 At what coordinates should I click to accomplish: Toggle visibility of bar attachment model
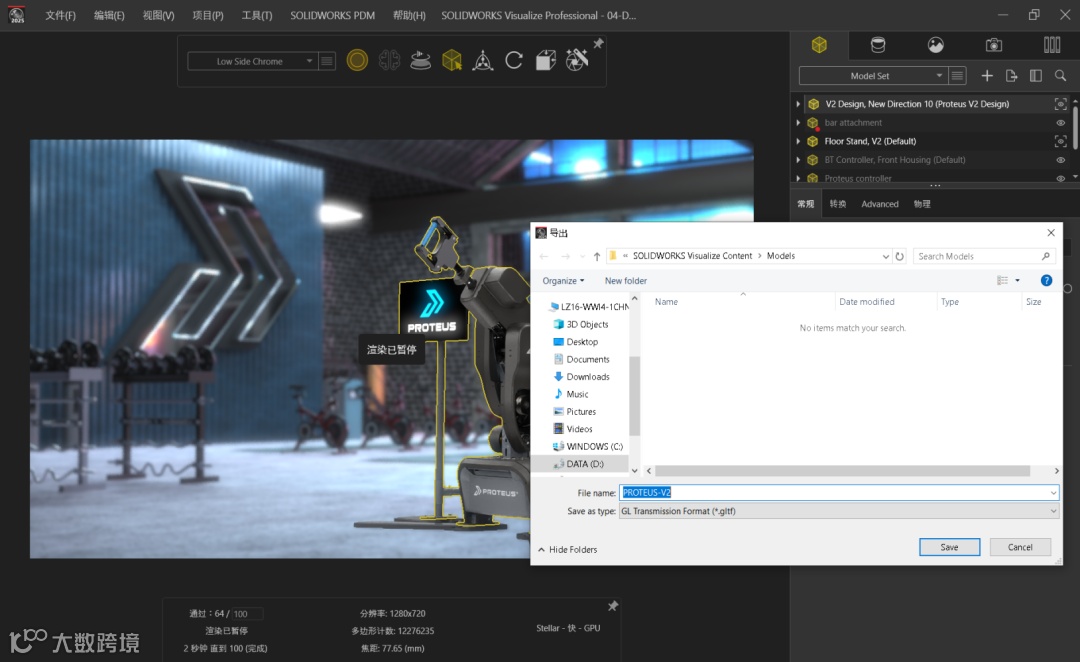(x=1061, y=123)
